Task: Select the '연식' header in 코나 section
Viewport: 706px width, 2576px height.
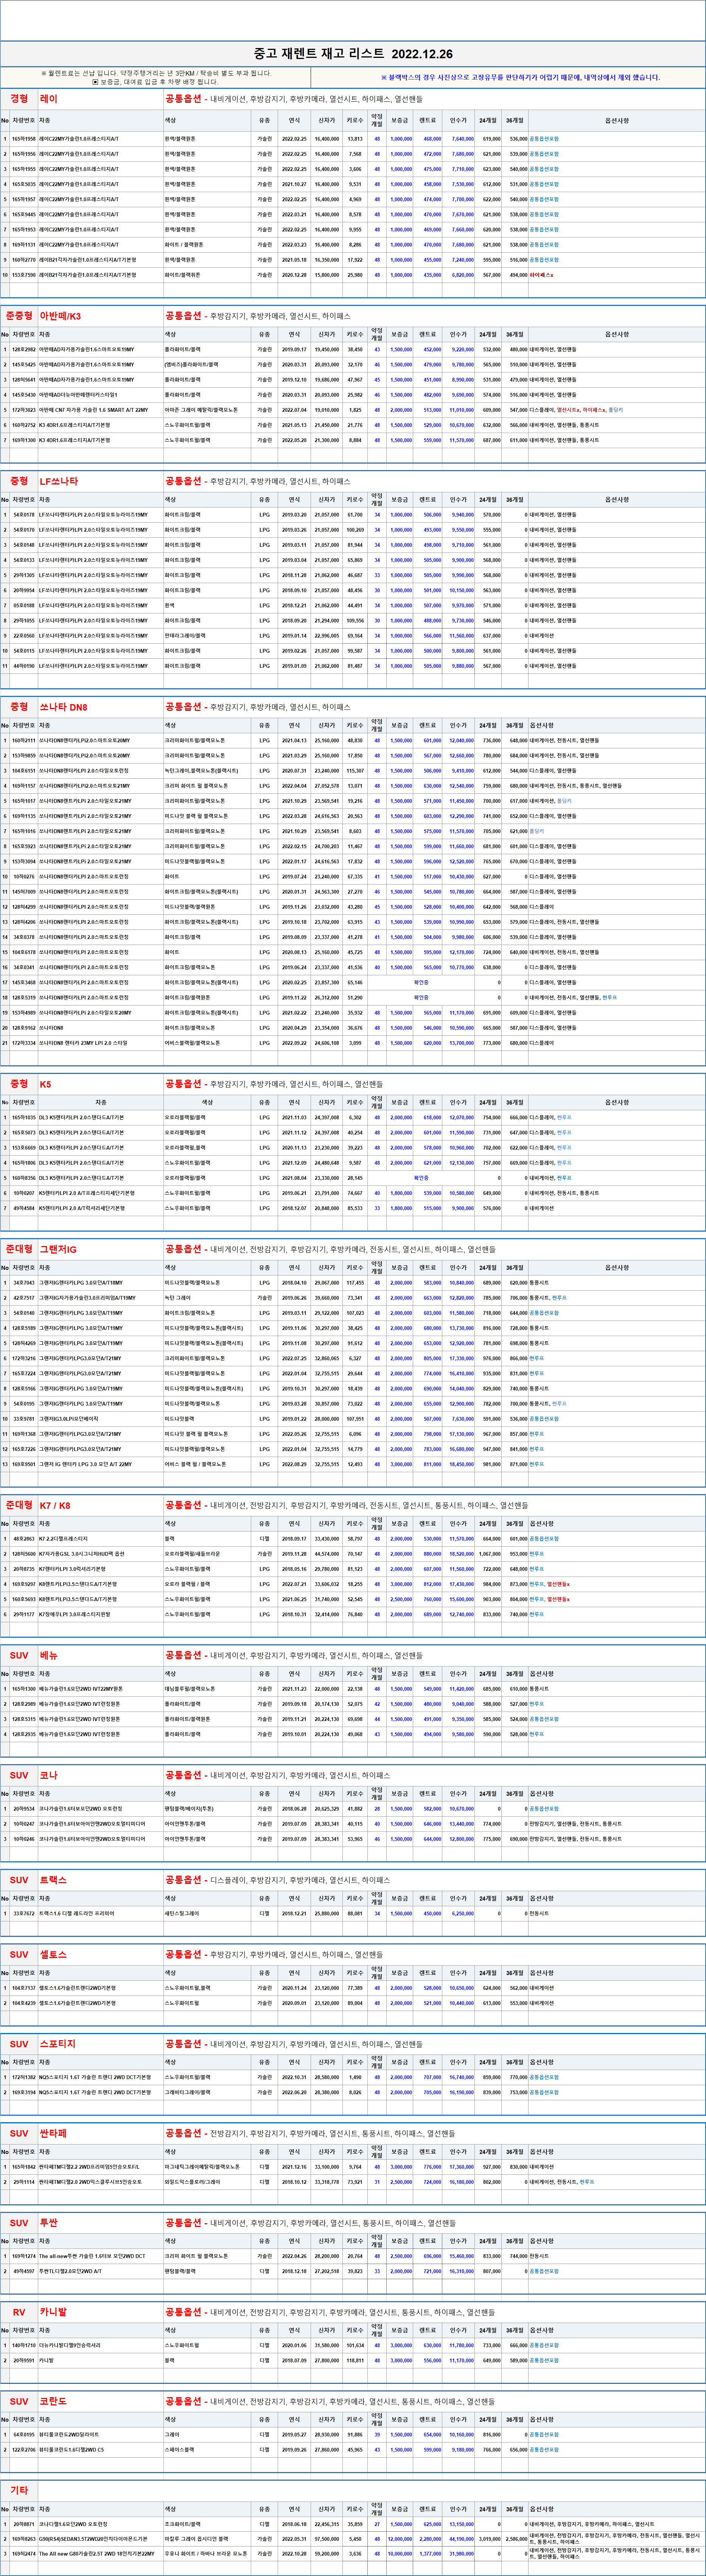Action: pos(294,1793)
